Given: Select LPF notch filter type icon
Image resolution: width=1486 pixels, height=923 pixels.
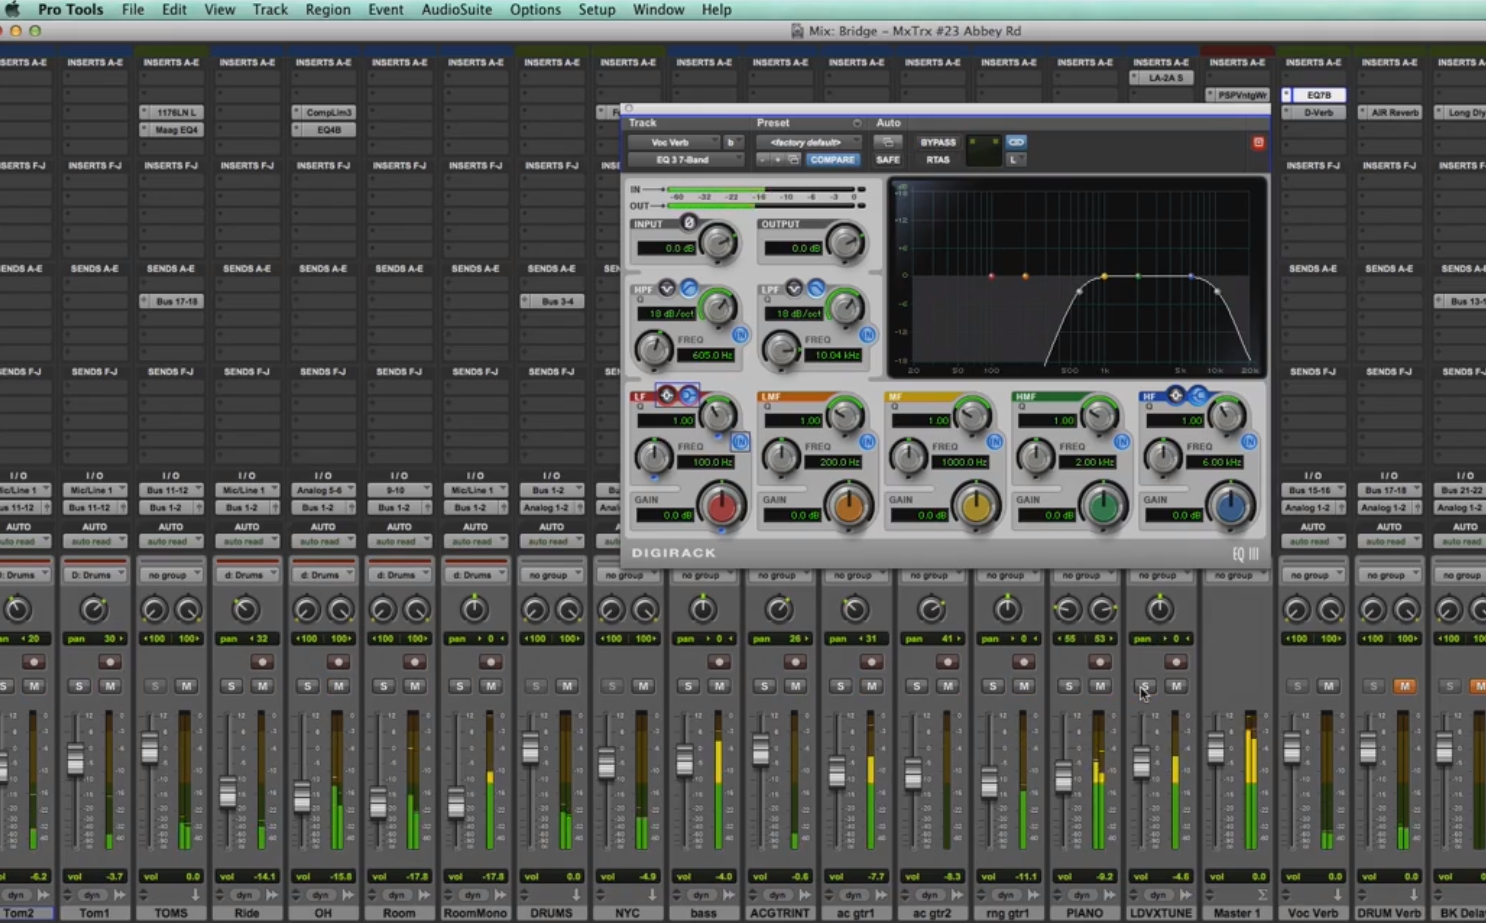Looking at the screenshot, I should 794,289.
